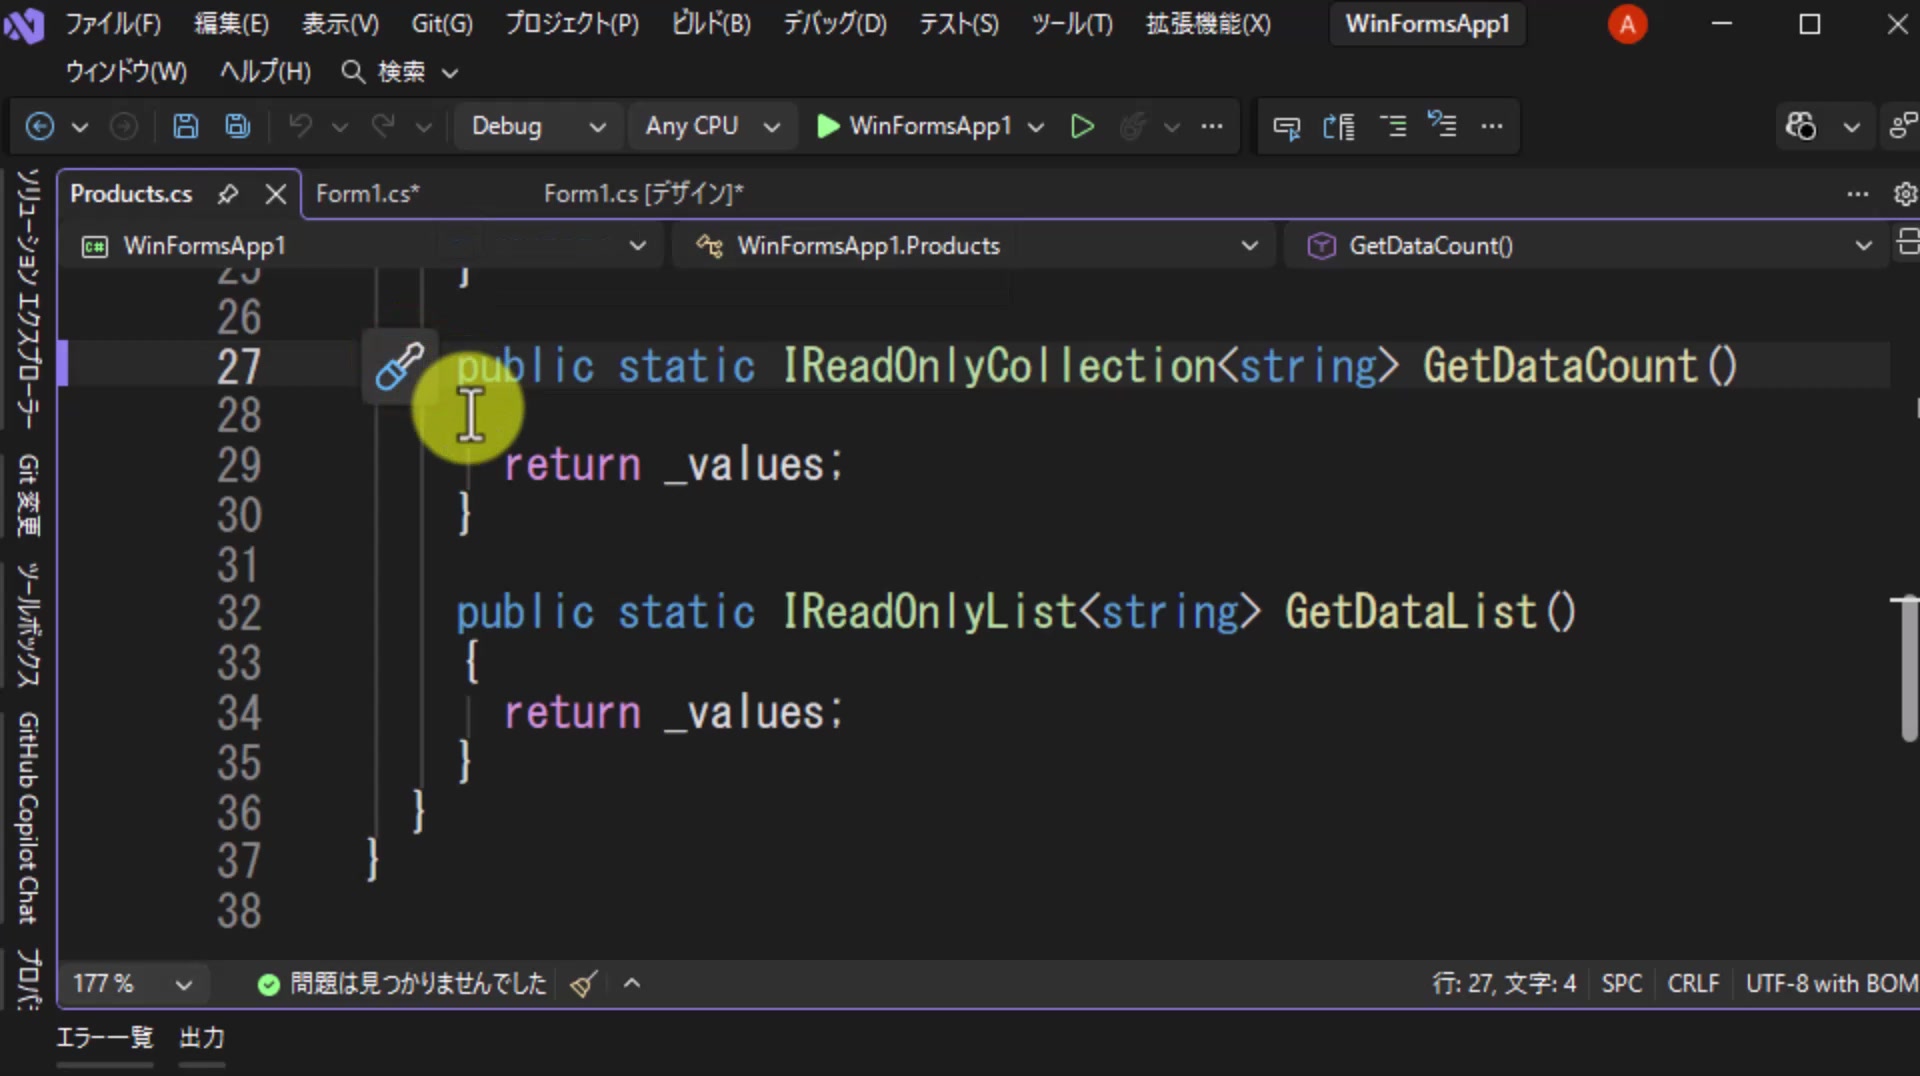Open the WinFormsApp1 project navigation dropdown
Screen dimensions: 1920x1076
click(x=362, y=246)
